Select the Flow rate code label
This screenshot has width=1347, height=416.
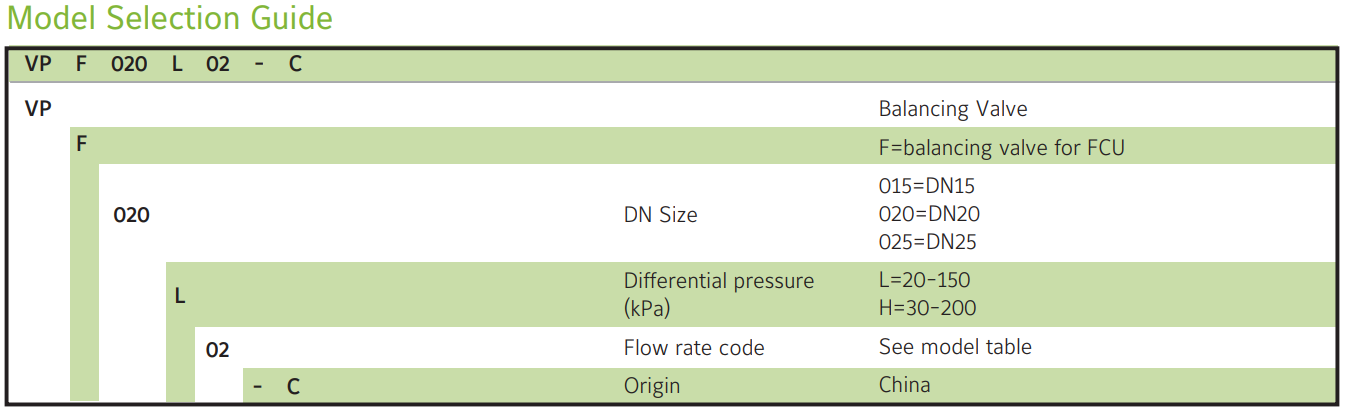click(x=693, y=348)
